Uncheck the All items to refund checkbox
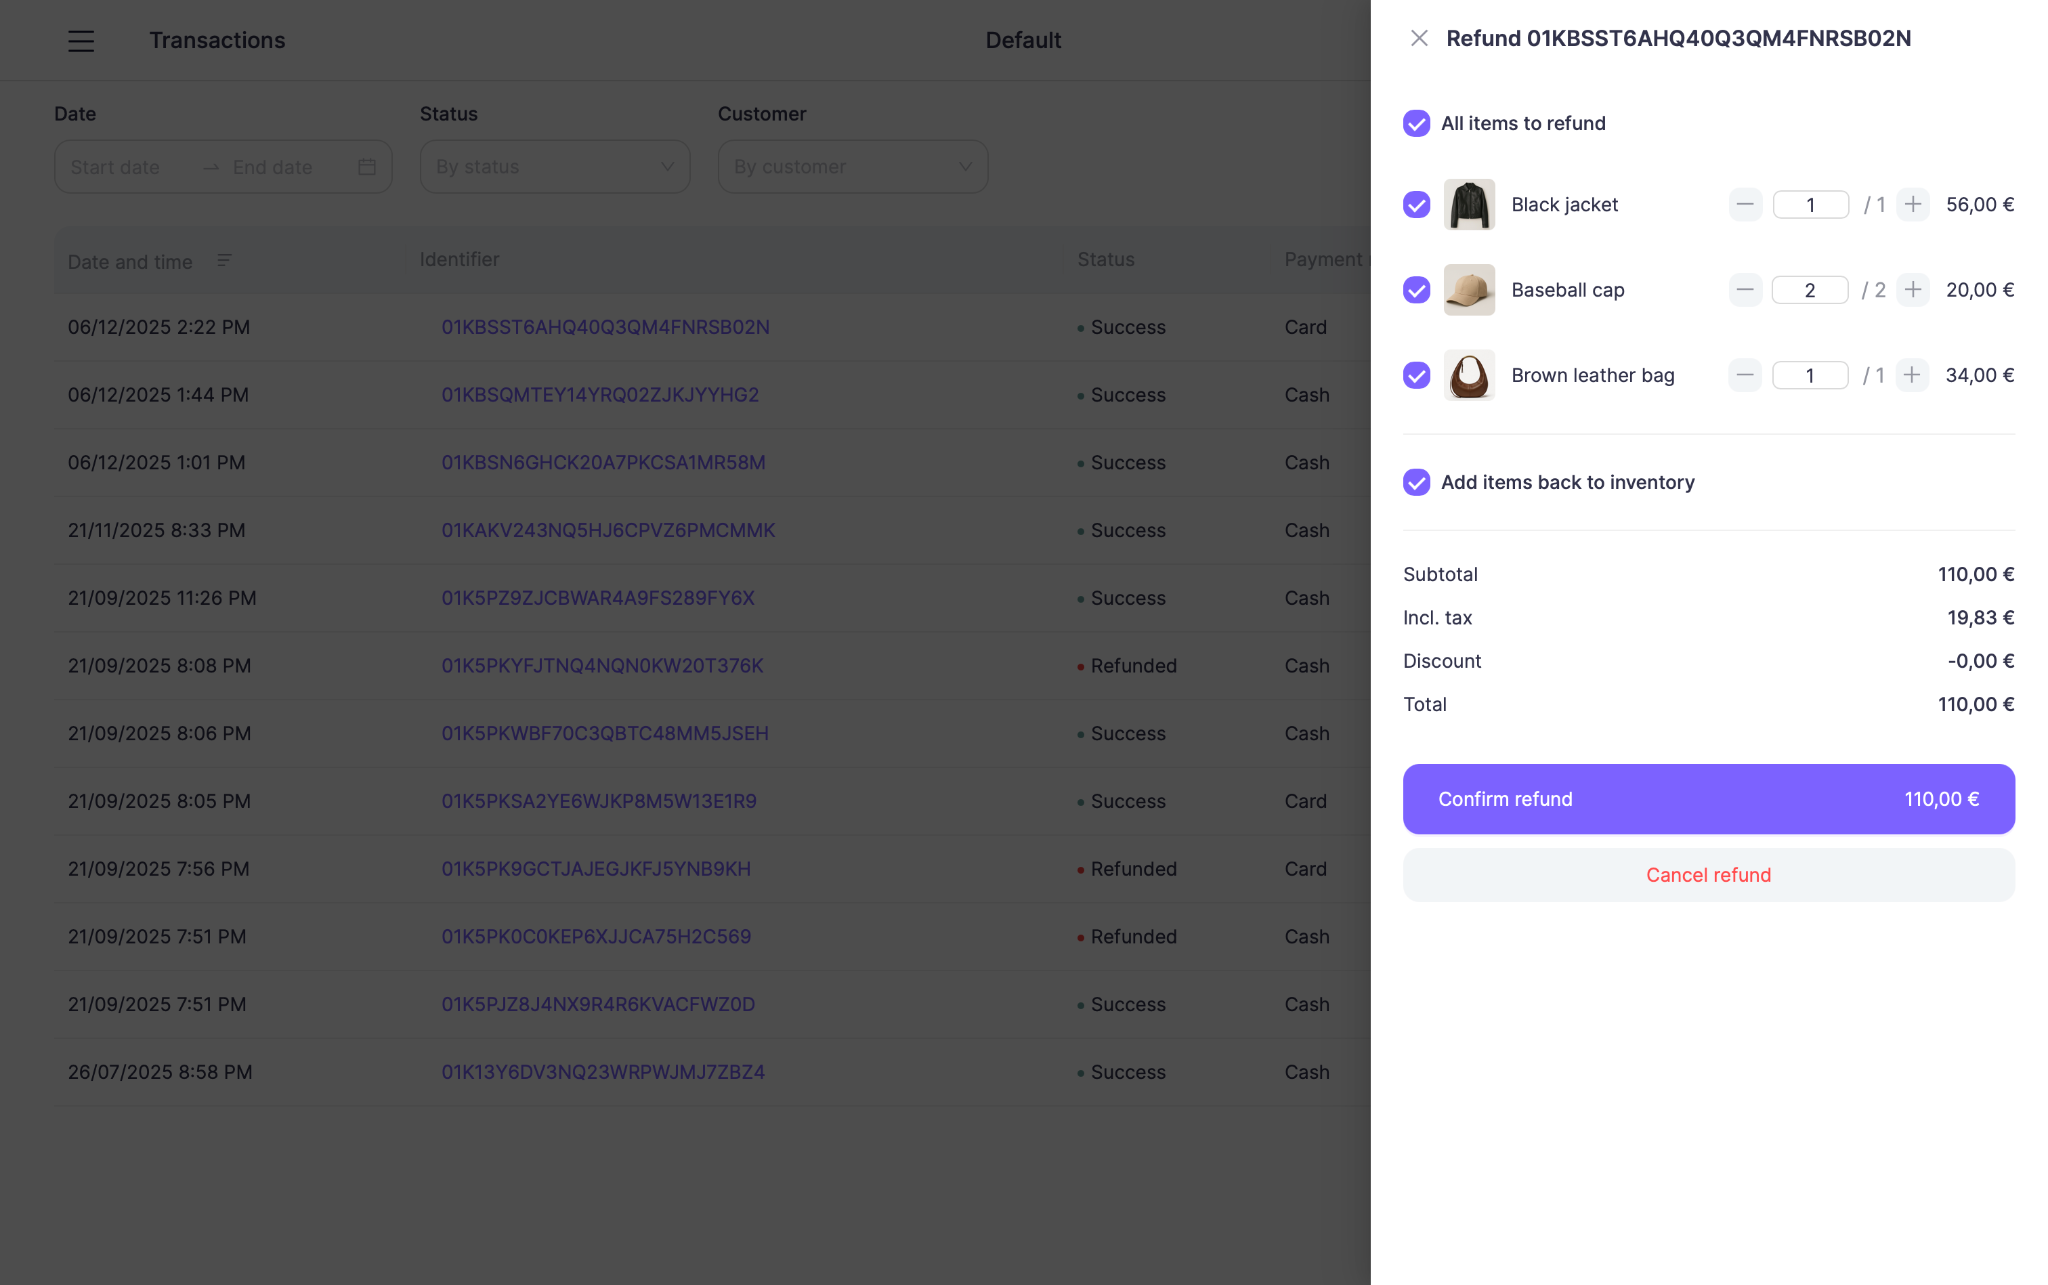 click(x=1416, y=123)
